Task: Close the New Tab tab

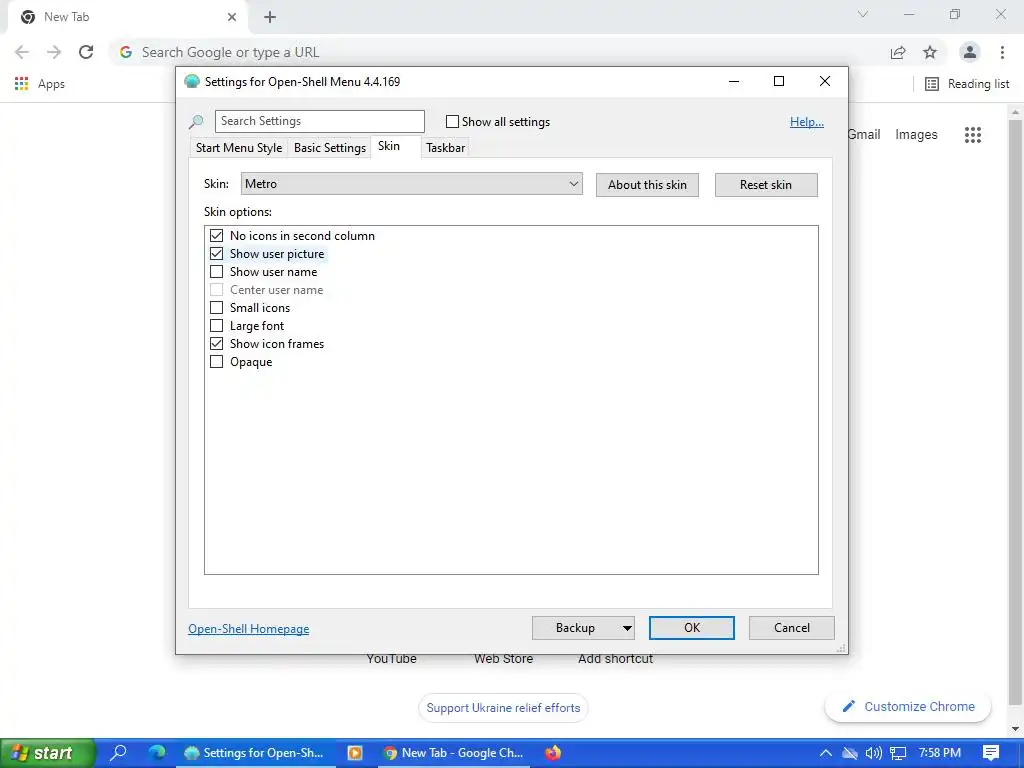Action: point(232,17)
